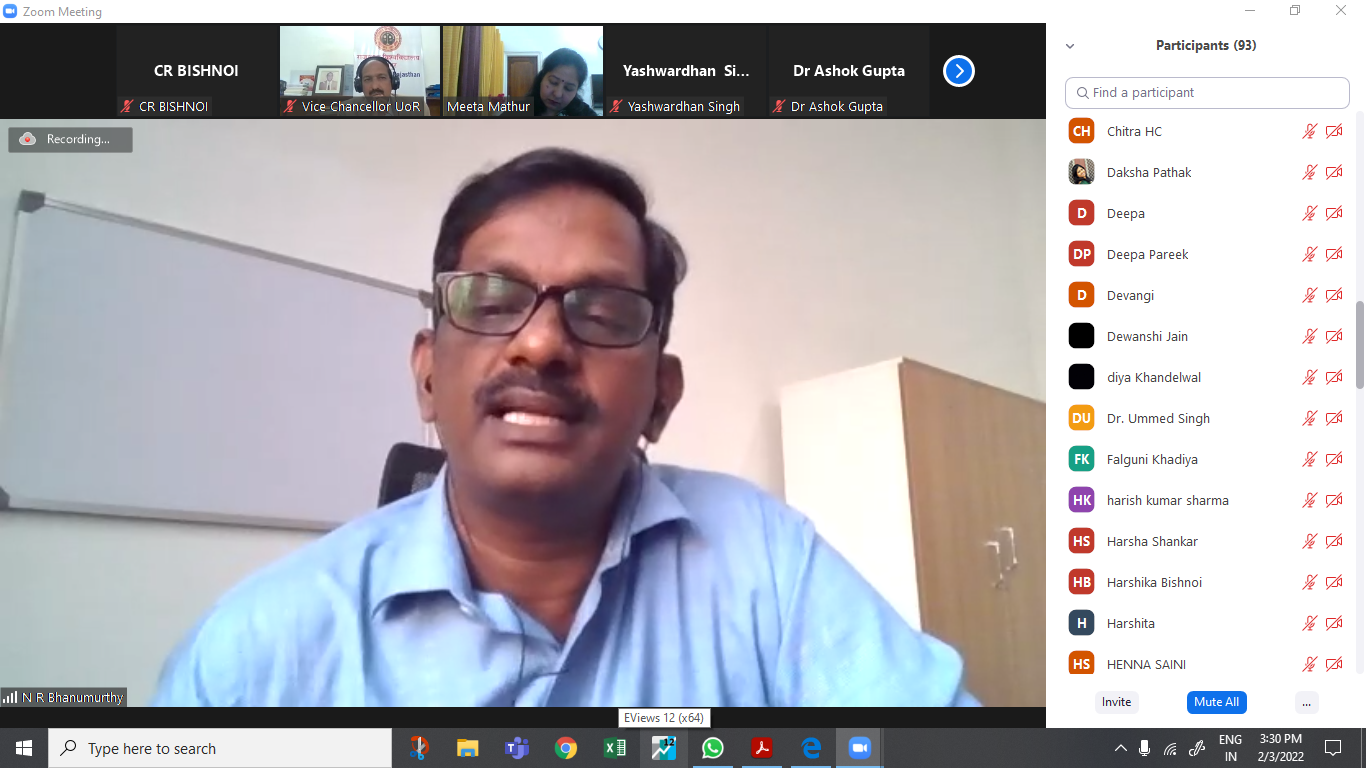Open Excel from the taskbar
Screen dimensions: 1366x768
click(615, 748)
